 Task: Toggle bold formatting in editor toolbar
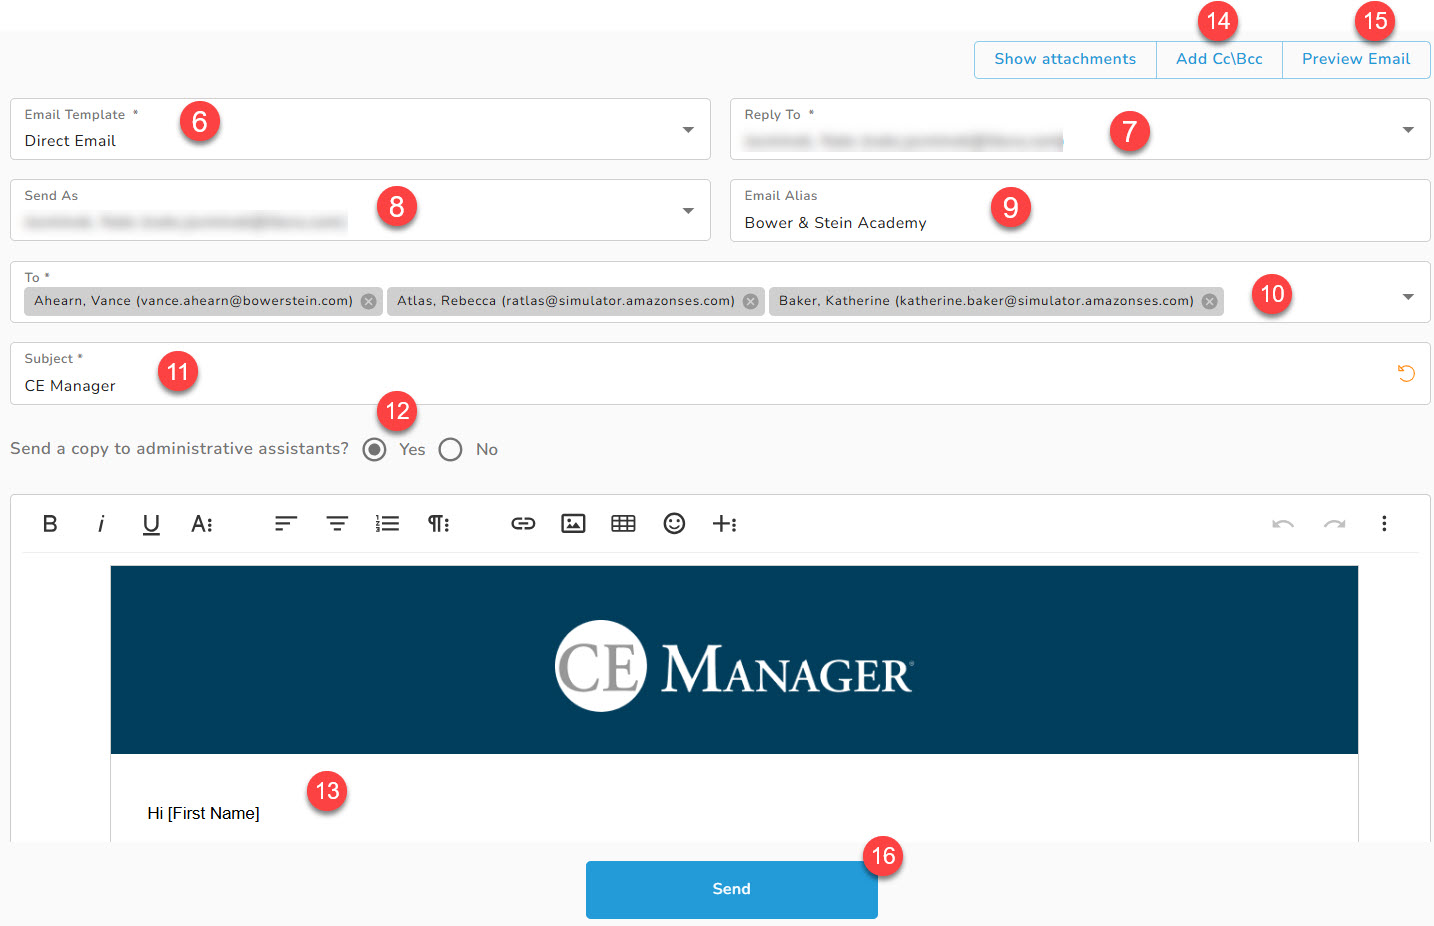click(x=50, y=523)
